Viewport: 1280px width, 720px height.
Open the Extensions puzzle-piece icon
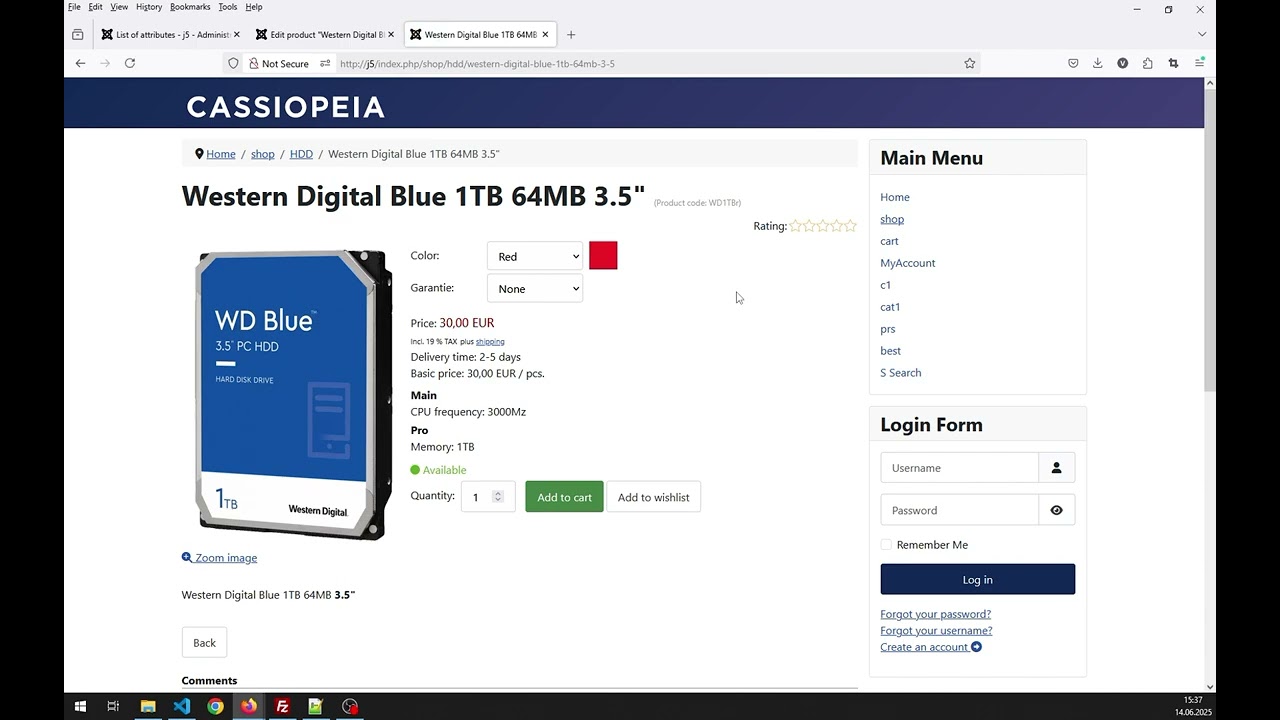1147,63
